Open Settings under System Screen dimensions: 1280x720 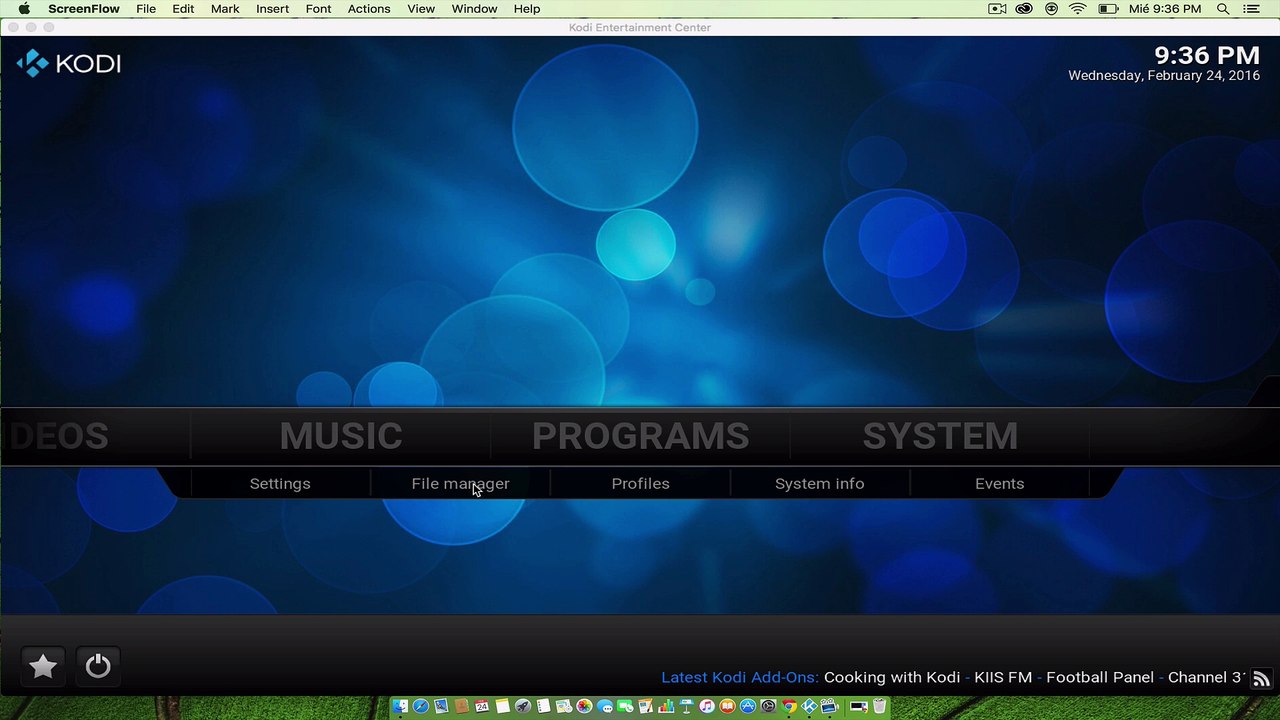click(x=280, y=484)
